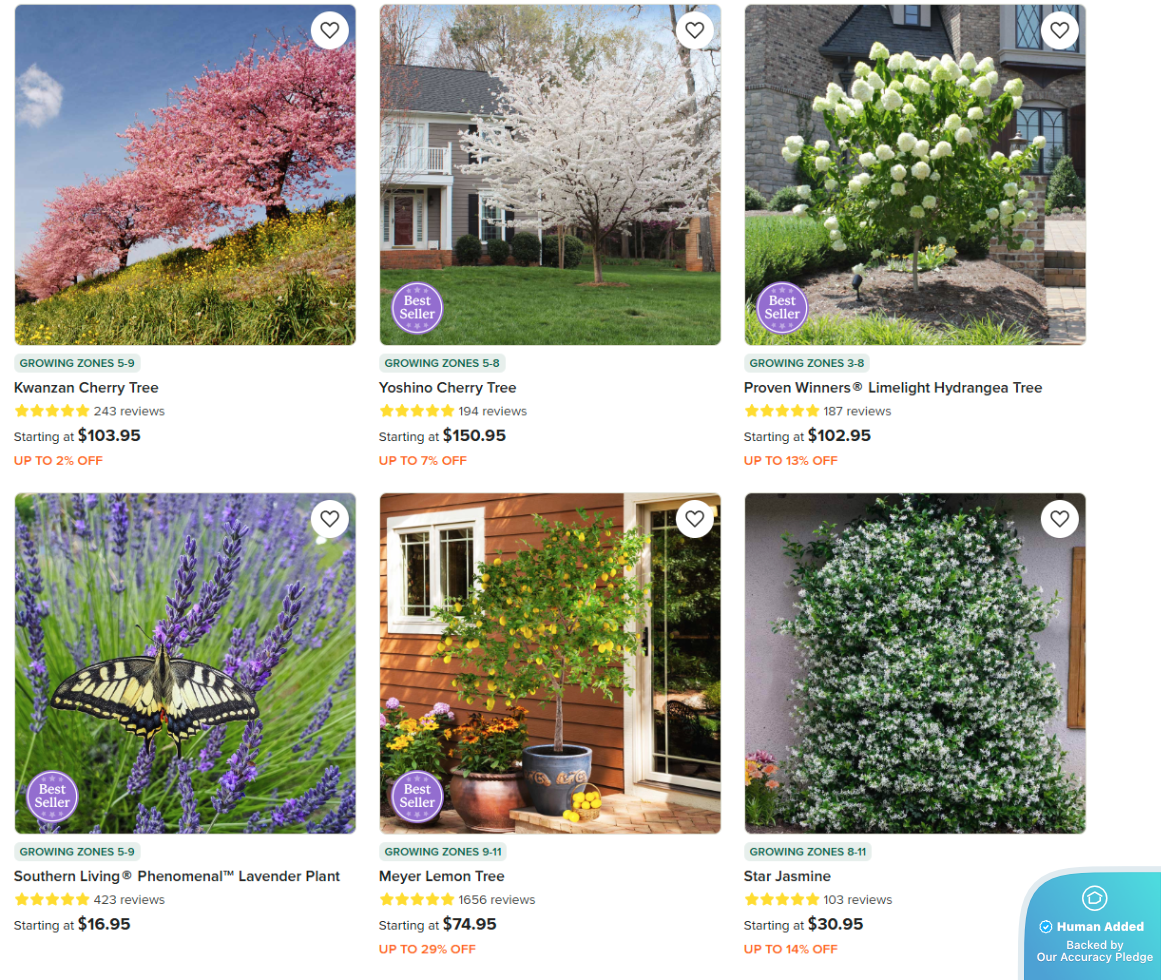1161x980 pixels.
Task: Click the Star Jasmine vine photo
Action: pos(915,663)
